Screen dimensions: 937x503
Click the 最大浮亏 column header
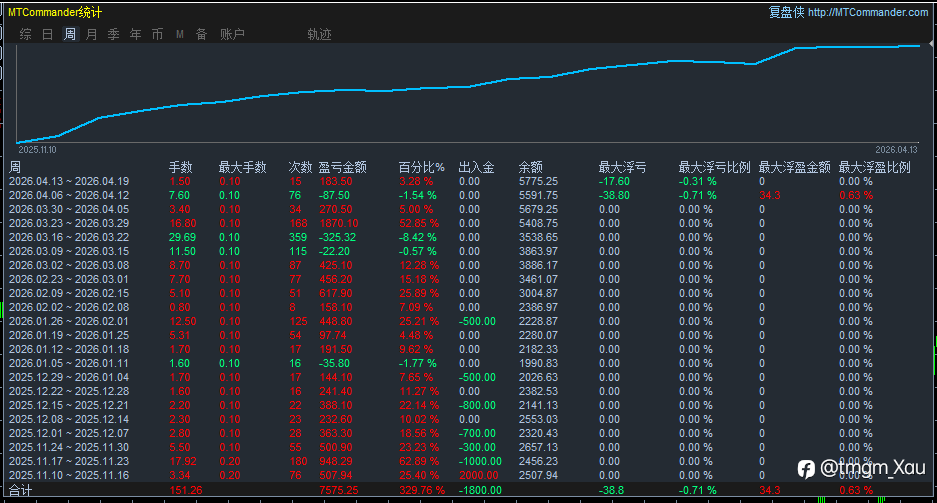pyautogui.click(x=622, y=167)
